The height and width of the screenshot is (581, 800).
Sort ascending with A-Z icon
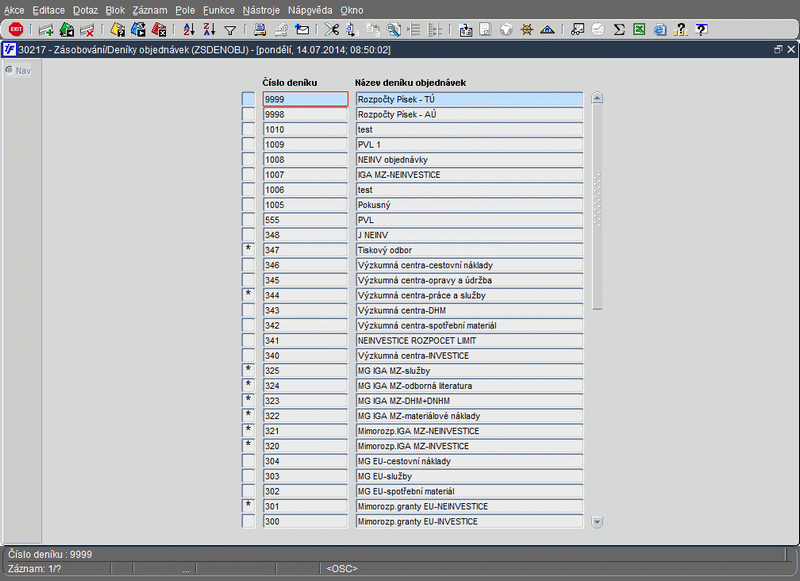(189, 30)
